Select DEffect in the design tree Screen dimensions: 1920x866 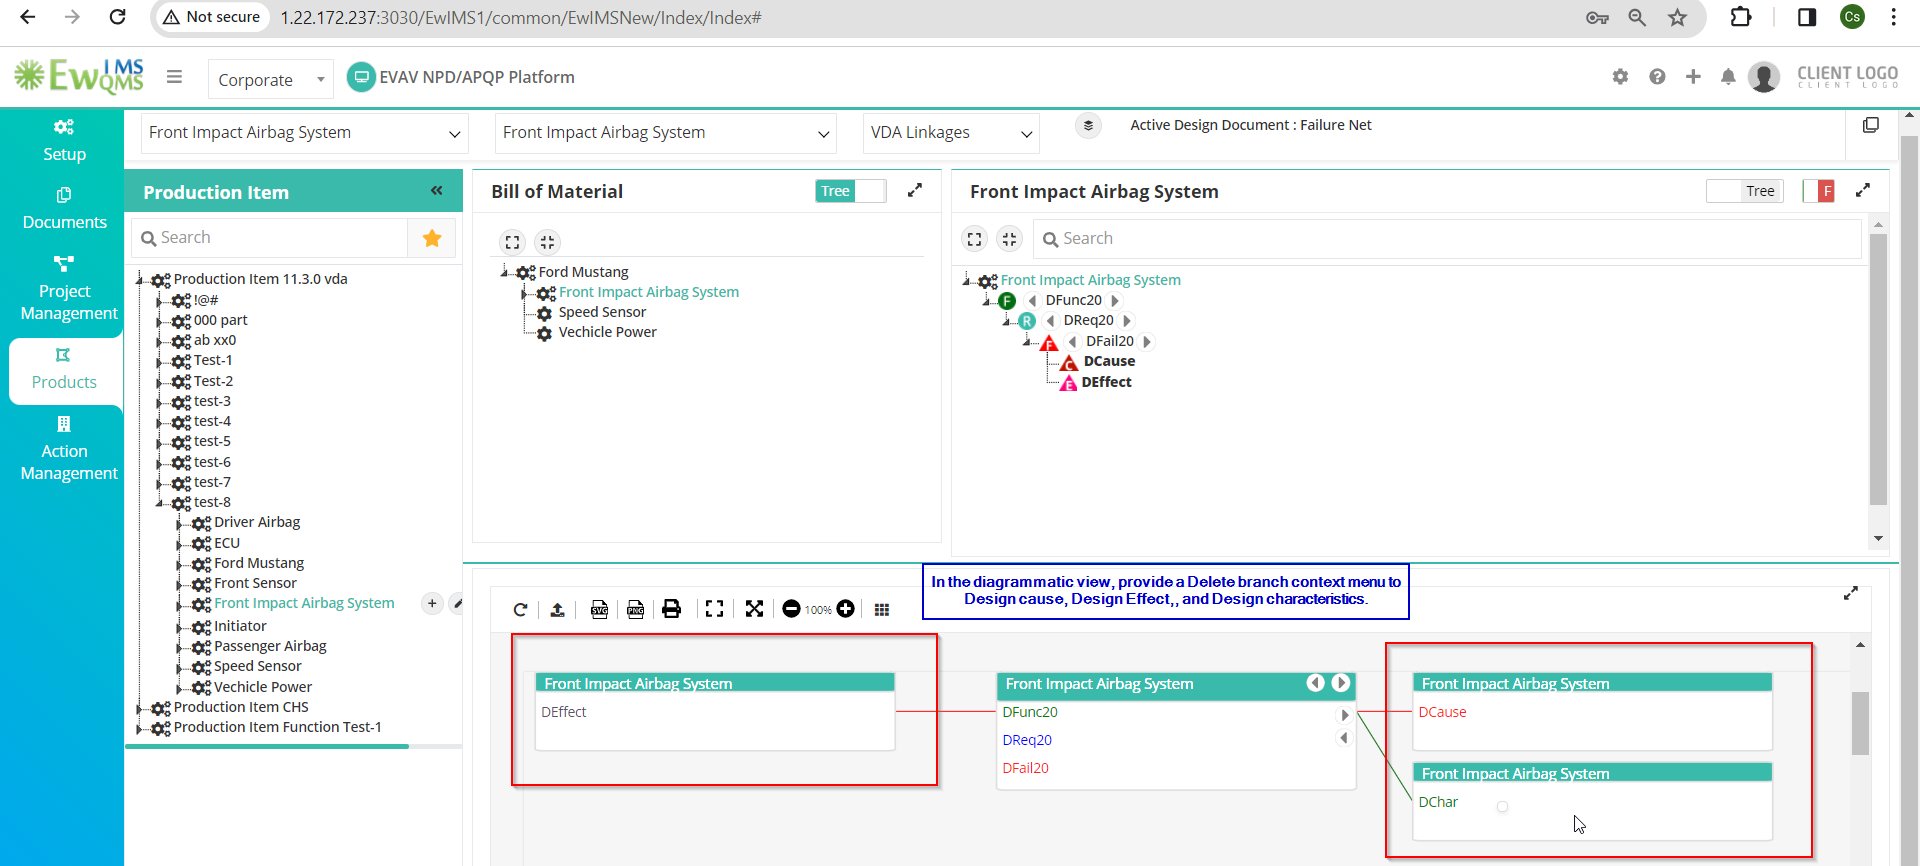[x=1106, y=382]
